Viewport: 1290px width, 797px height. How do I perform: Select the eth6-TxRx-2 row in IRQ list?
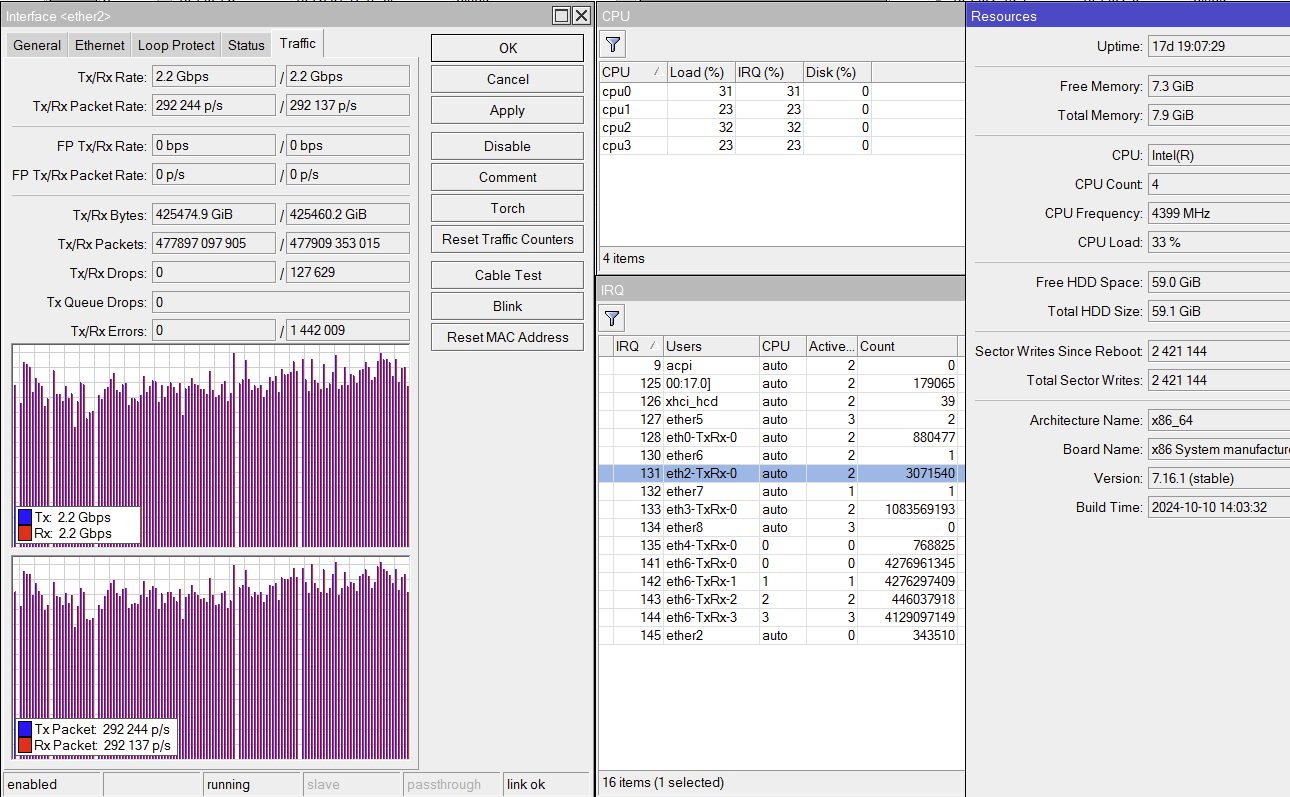click(x=701, y=599)
